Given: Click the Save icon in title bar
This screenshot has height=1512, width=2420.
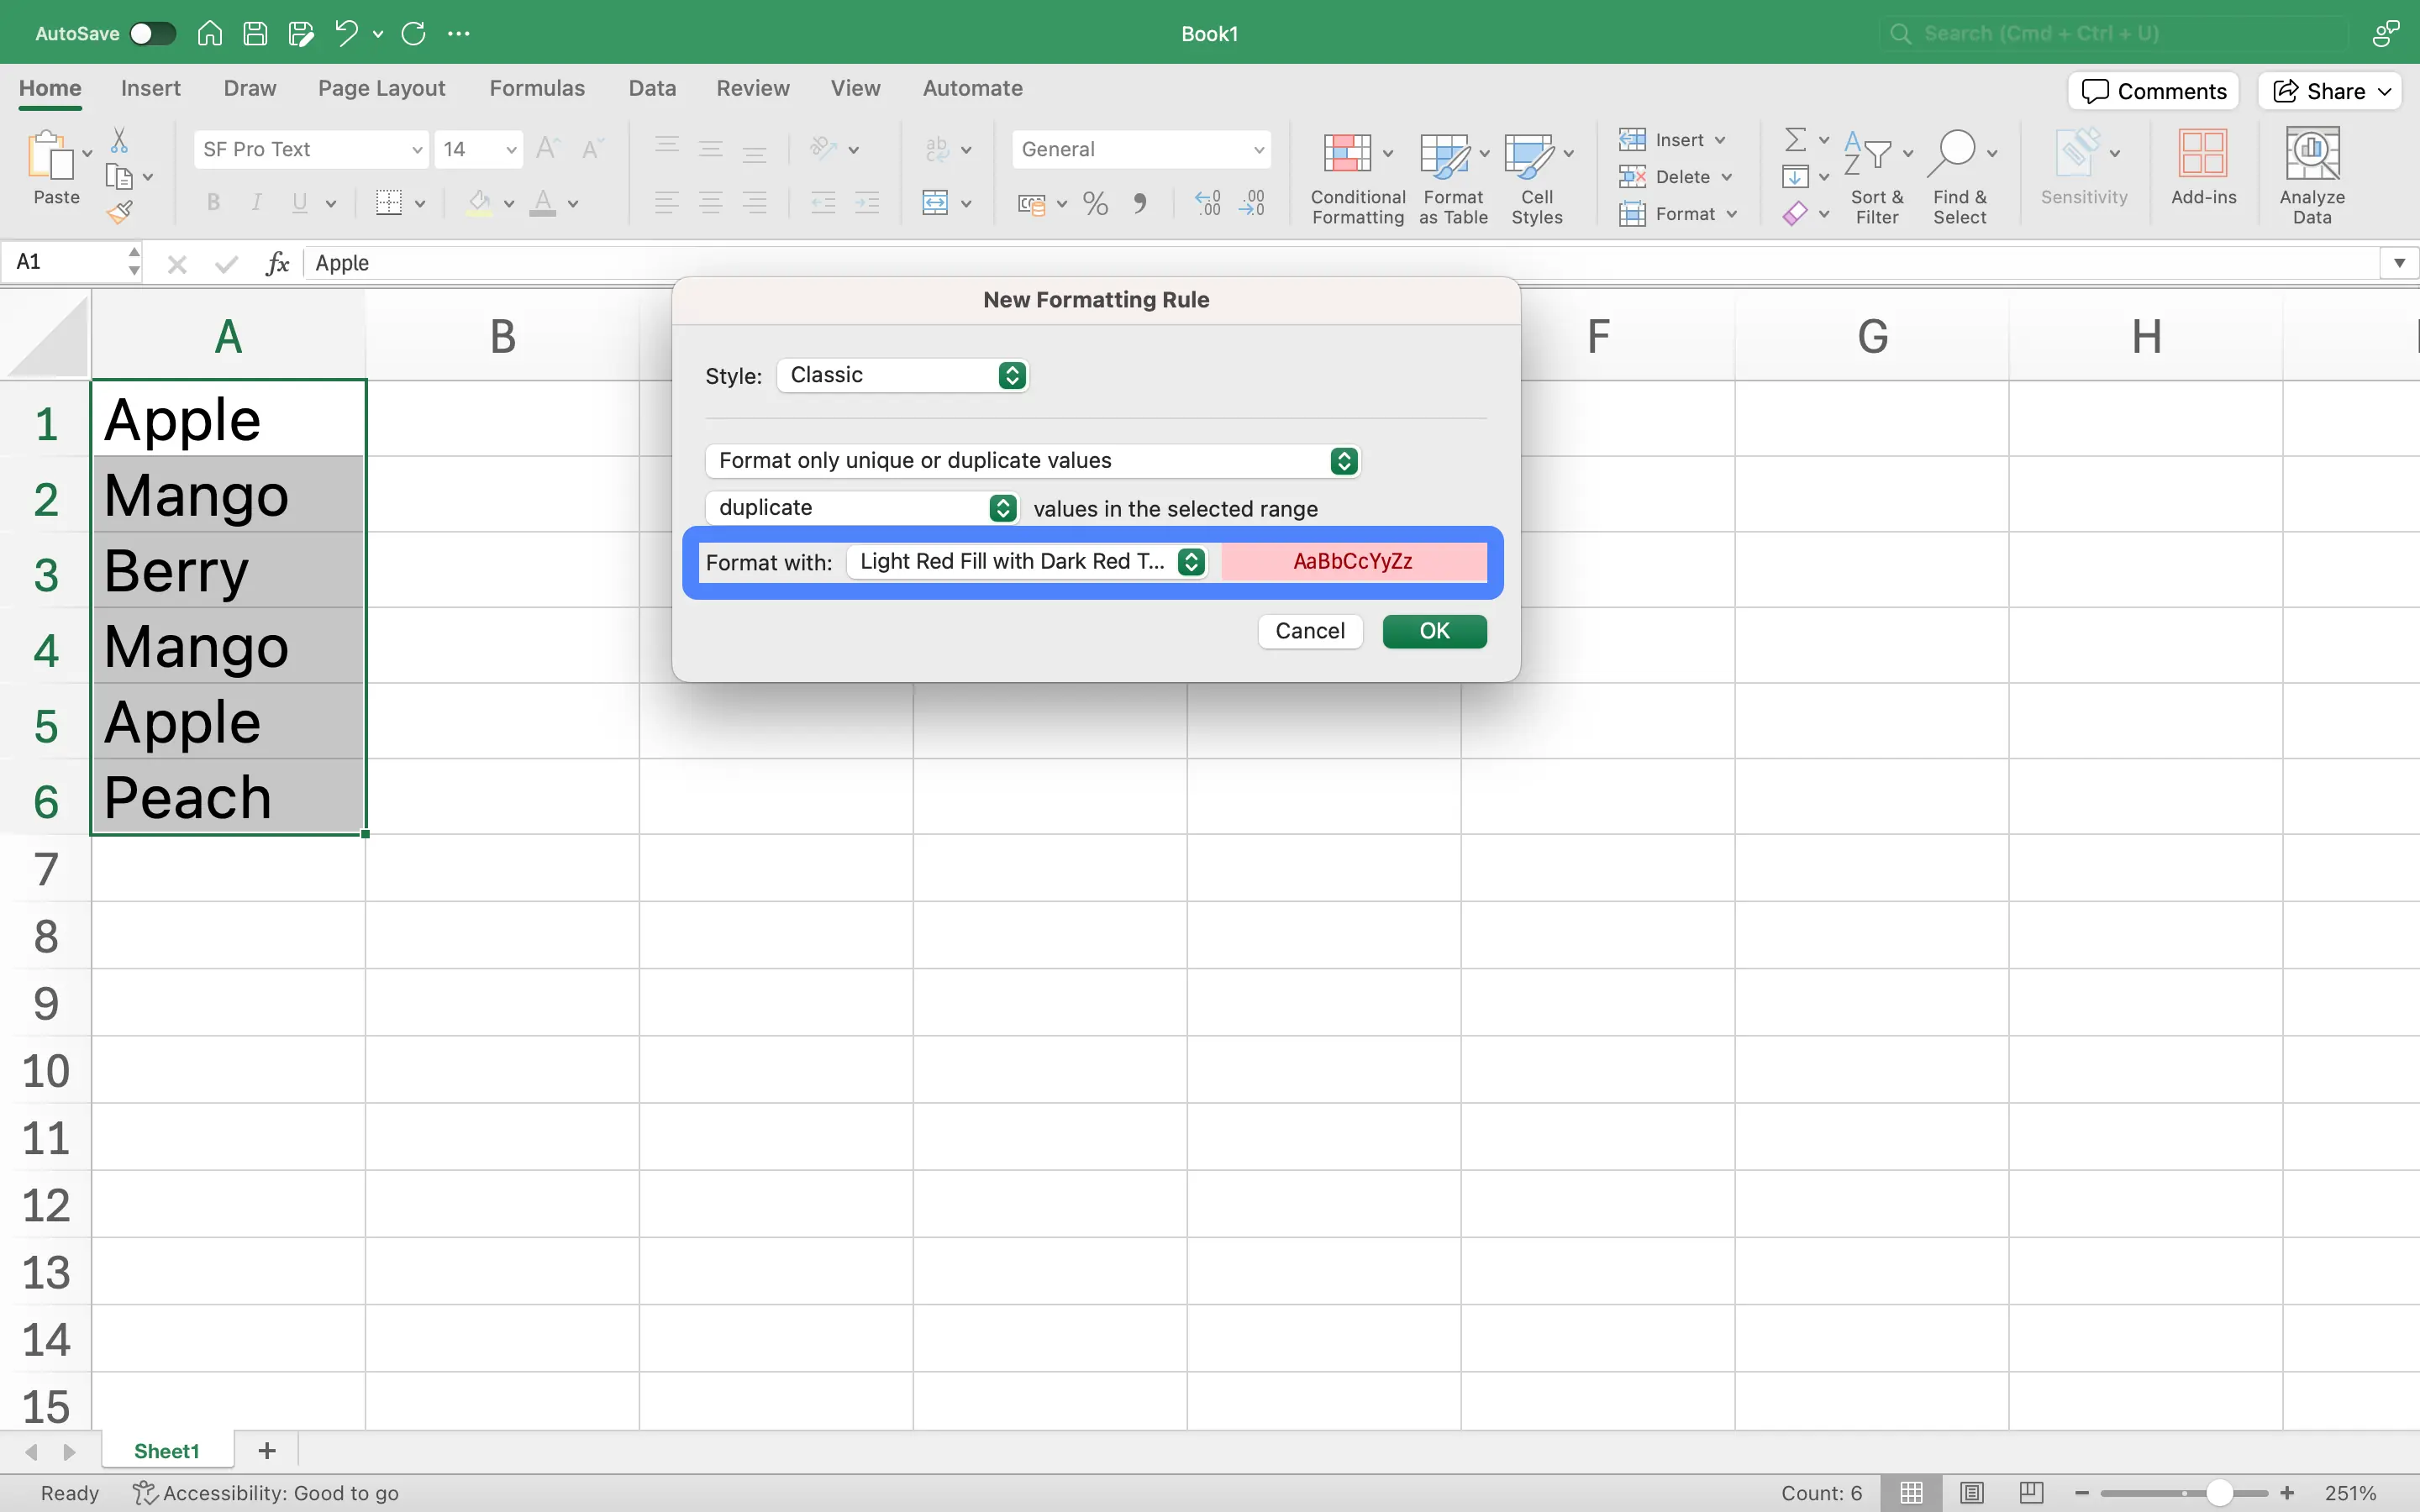Looking at the screenshot, I should coord(255,33).
